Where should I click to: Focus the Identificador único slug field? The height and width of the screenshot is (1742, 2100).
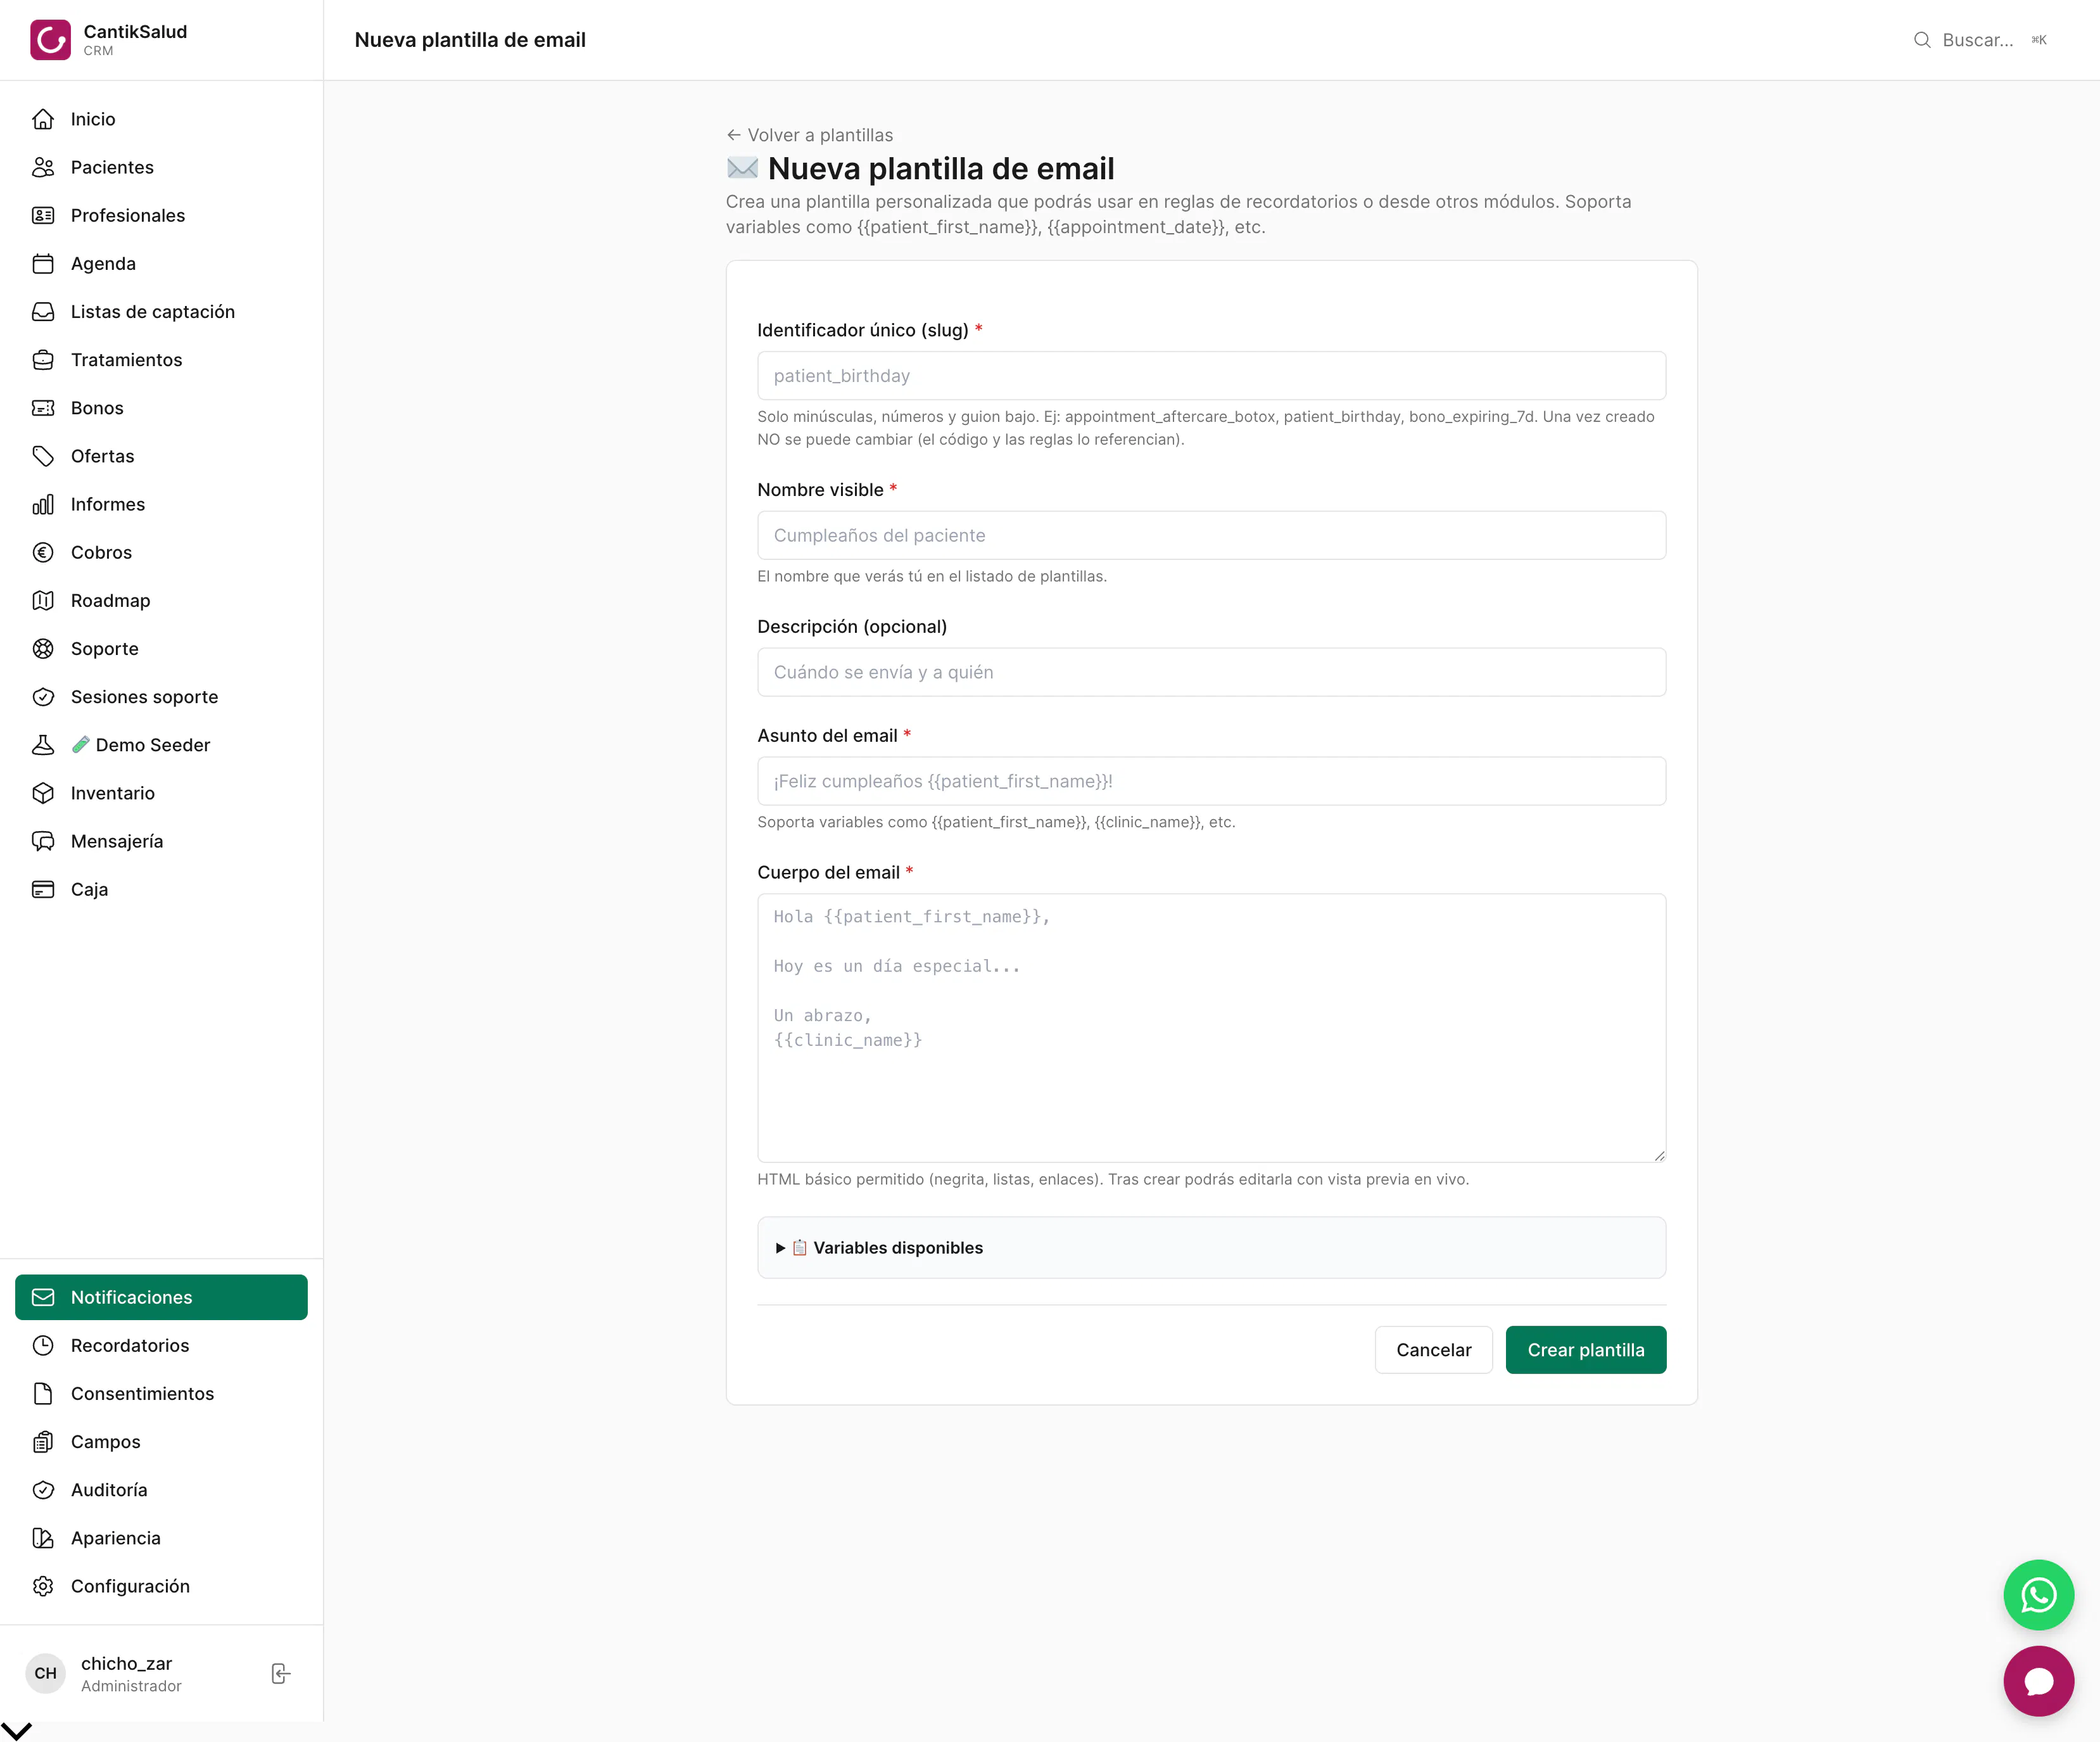point(1211,376)
